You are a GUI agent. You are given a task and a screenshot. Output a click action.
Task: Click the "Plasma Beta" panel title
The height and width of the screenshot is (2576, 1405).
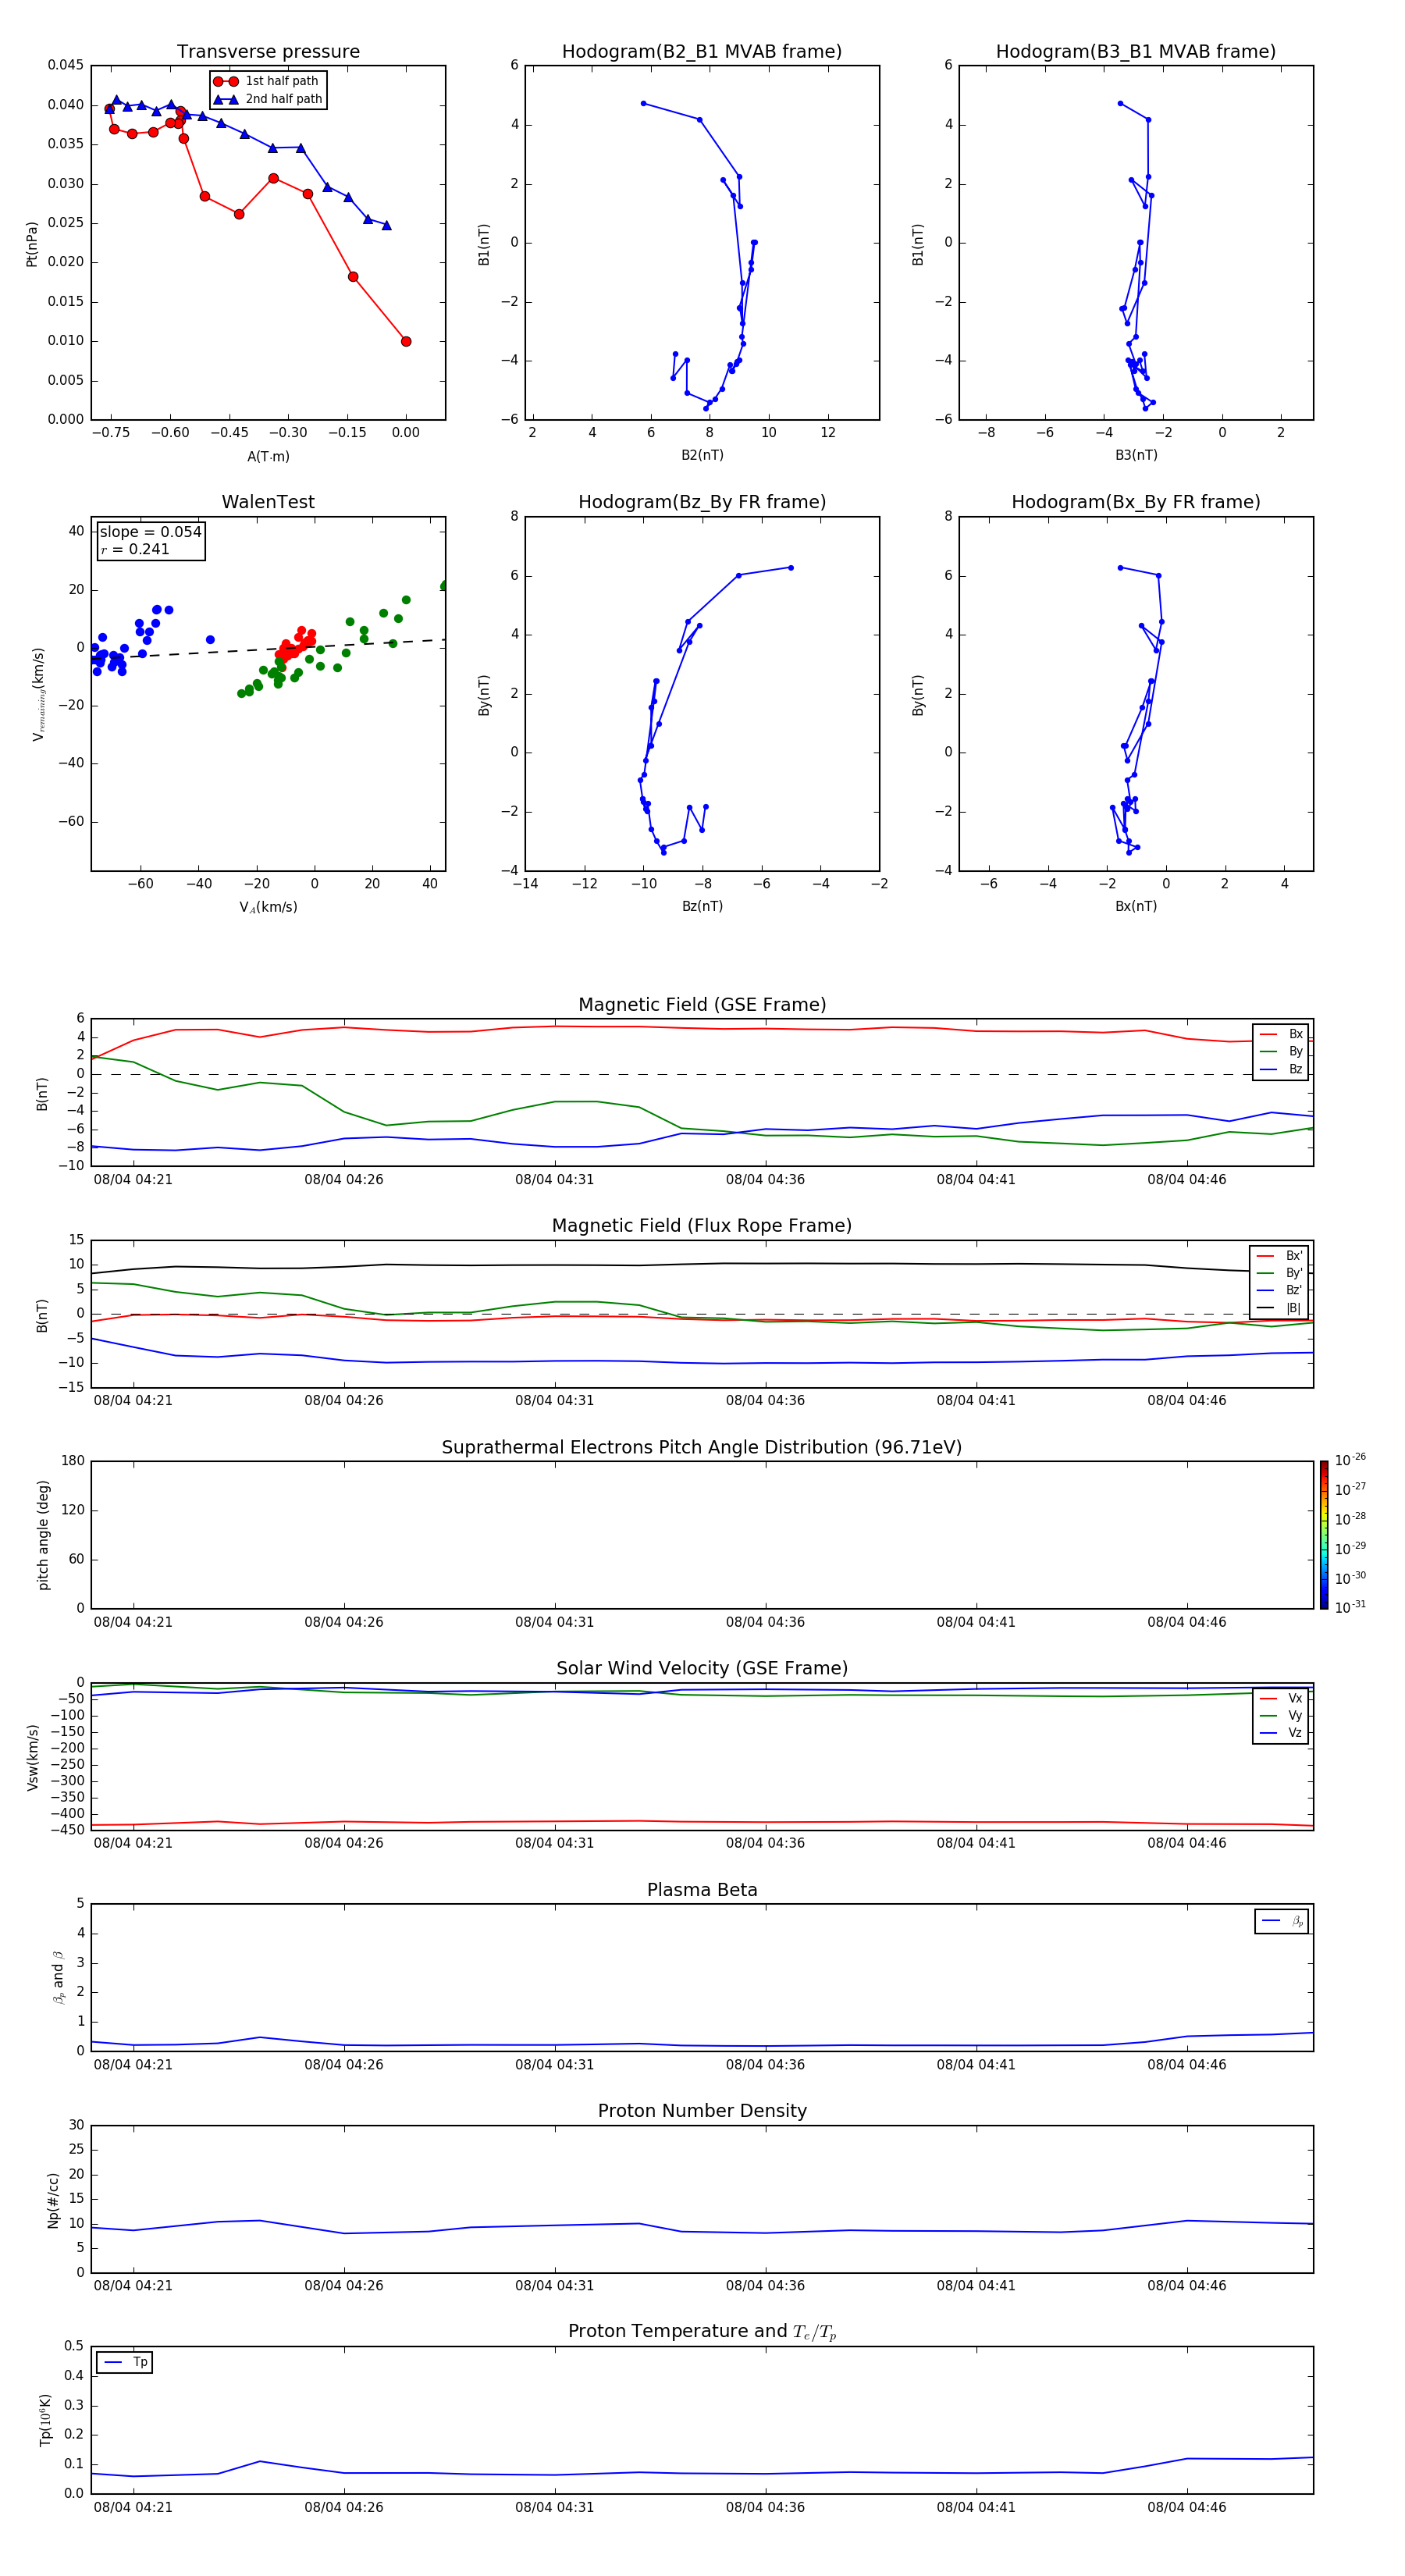click(x=702, y=1890)
